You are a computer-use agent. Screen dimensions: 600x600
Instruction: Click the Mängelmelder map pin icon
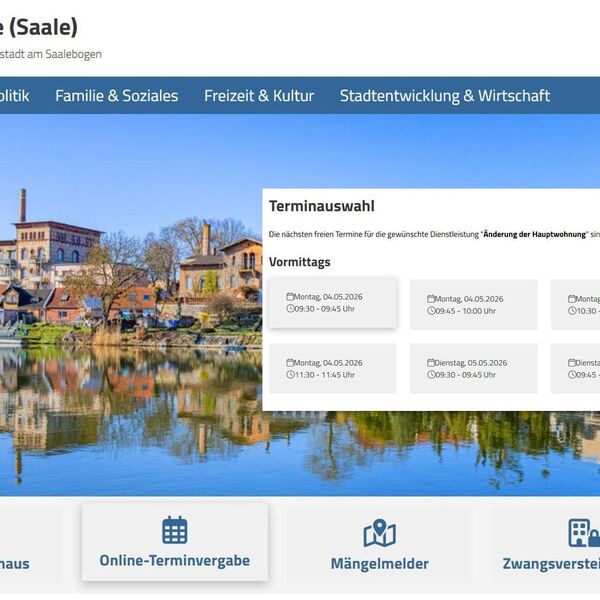(380, 533)
